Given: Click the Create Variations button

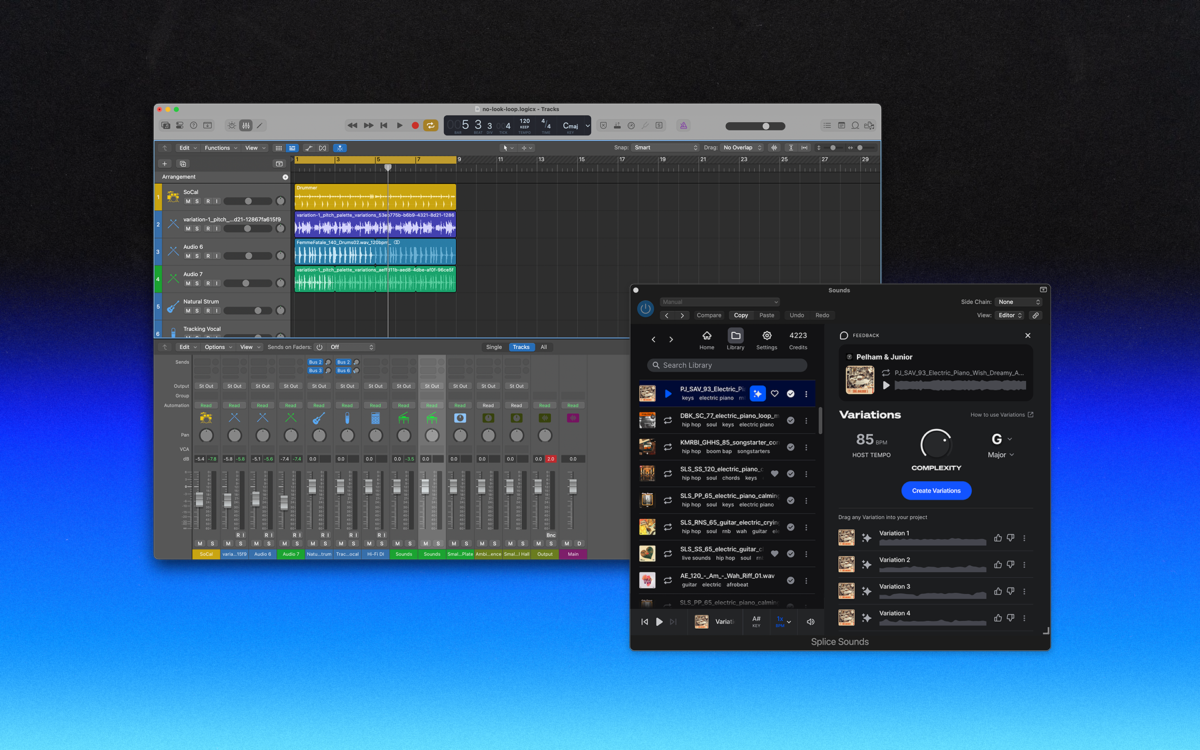Looking at the screenshot, I should pos(936,491).
